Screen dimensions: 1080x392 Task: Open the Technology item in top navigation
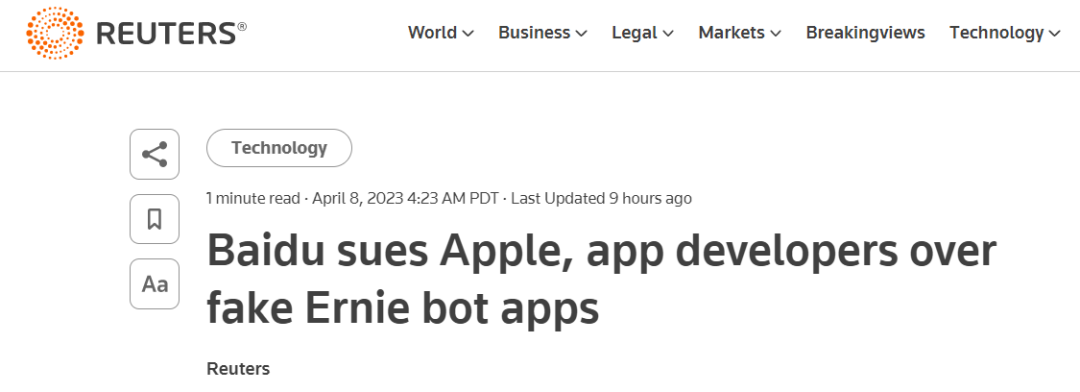(x=997, y=32)
